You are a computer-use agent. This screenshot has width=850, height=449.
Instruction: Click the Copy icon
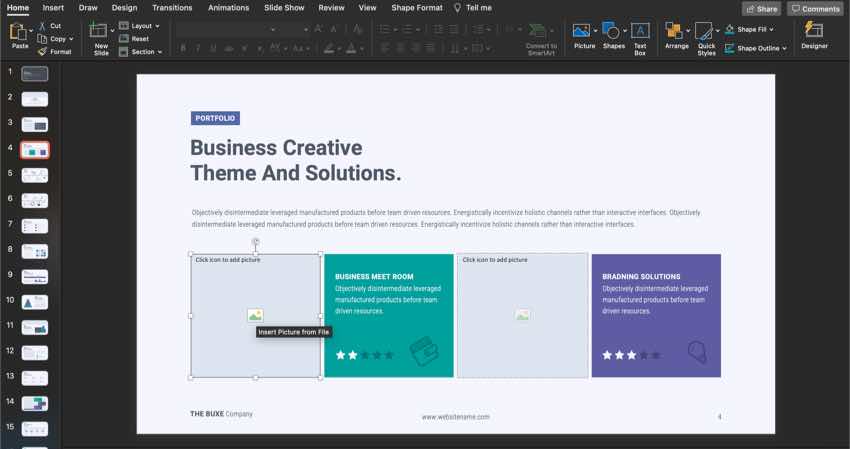pos(42,39)
